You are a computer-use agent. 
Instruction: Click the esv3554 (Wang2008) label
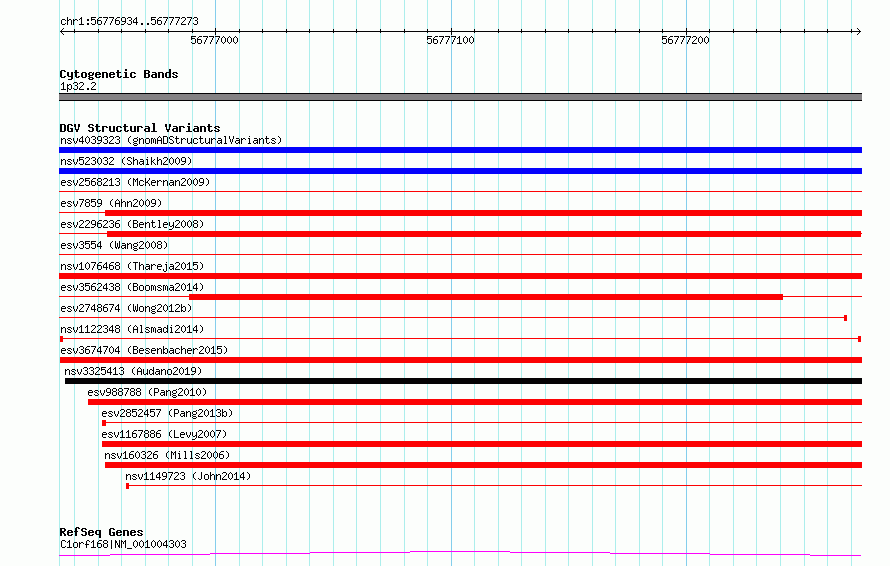point(114,245)
